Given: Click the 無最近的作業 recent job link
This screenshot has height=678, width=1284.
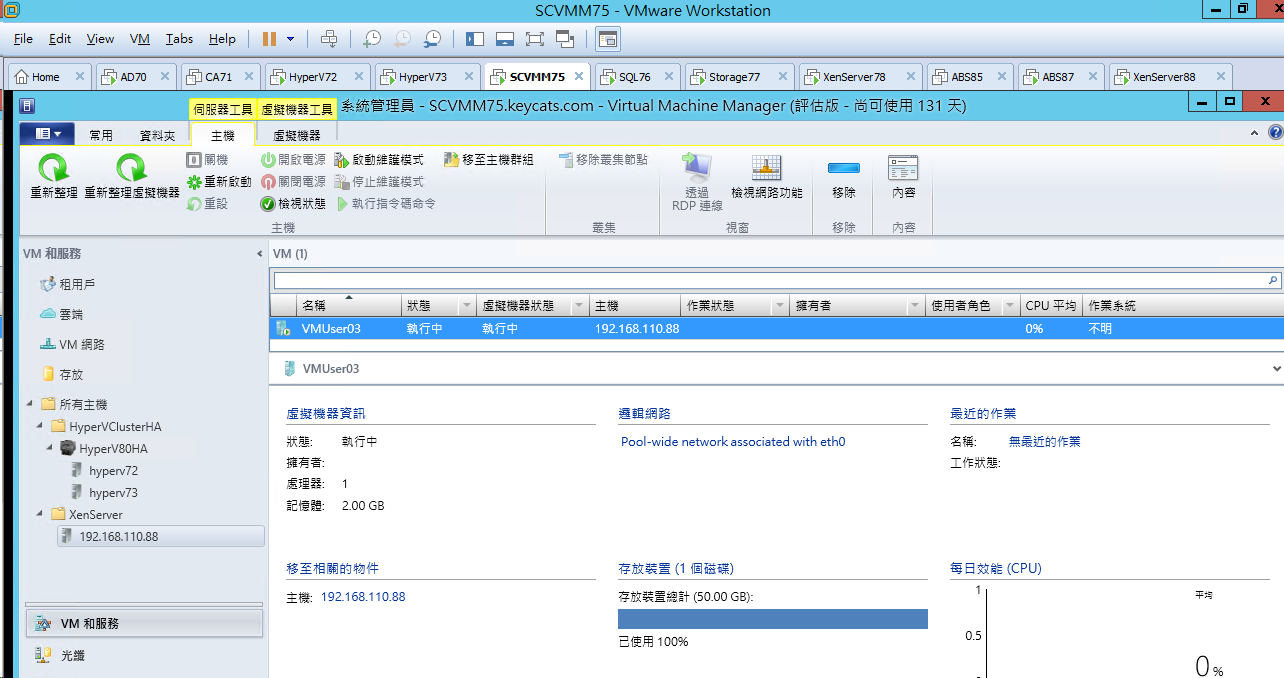Looking at the screenshot, I should point(1044,441).
